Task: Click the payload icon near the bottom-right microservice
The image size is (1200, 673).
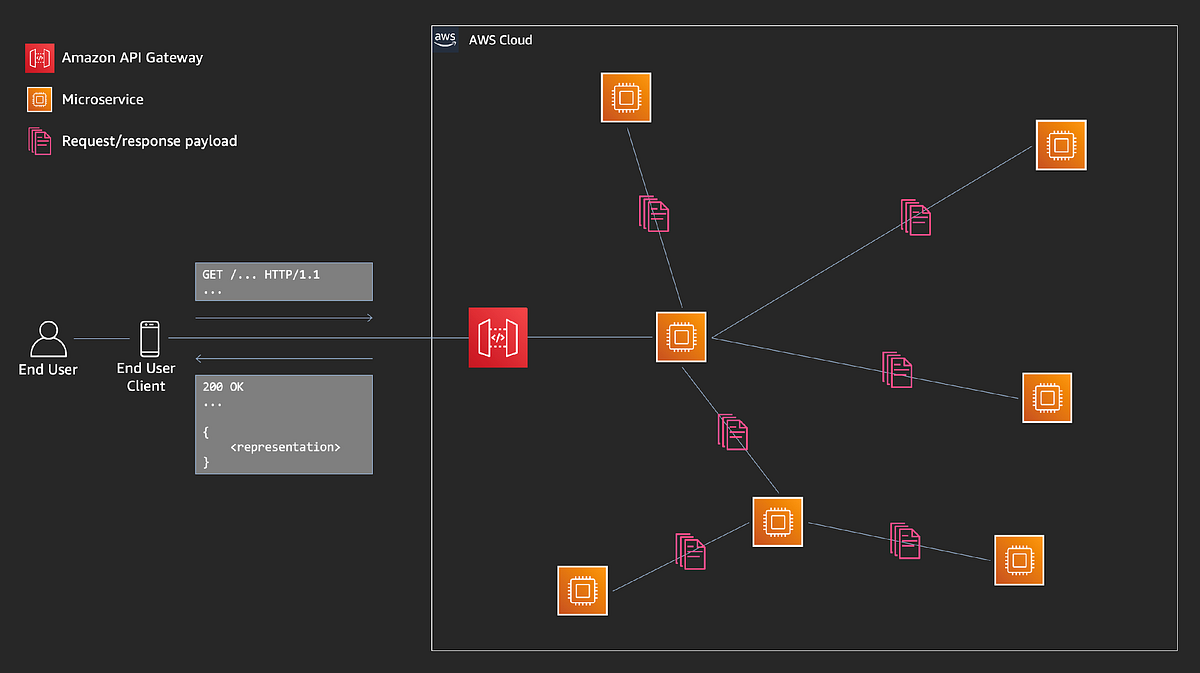Action: pos(905,541)
